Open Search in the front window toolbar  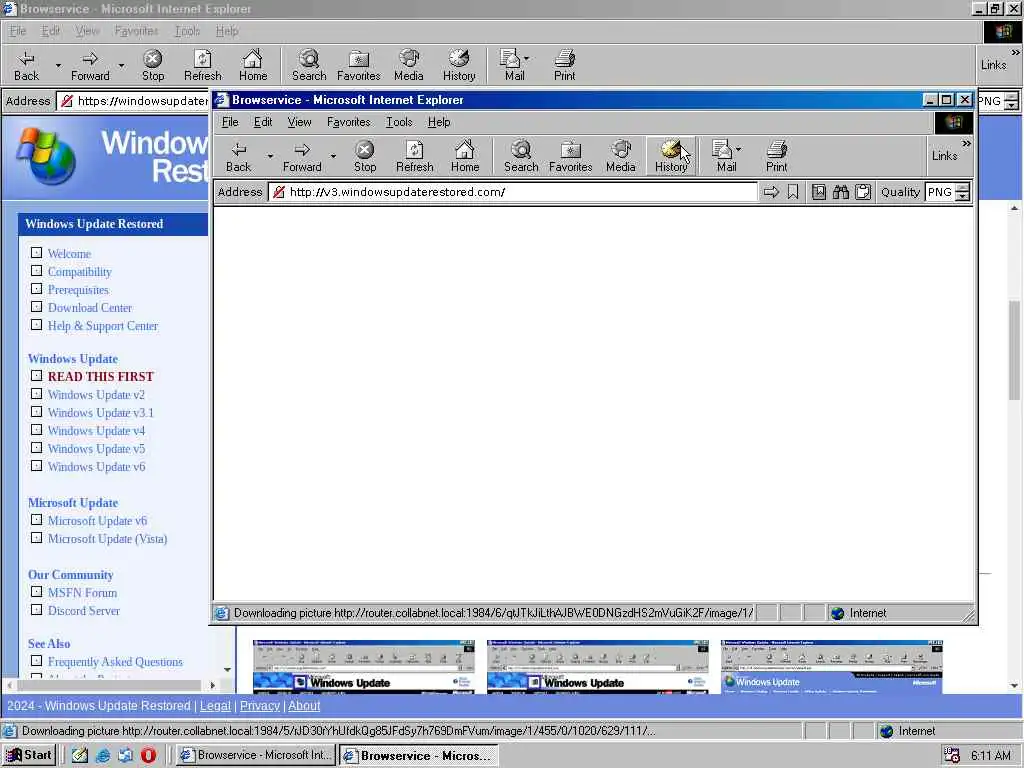coord(521,157)
